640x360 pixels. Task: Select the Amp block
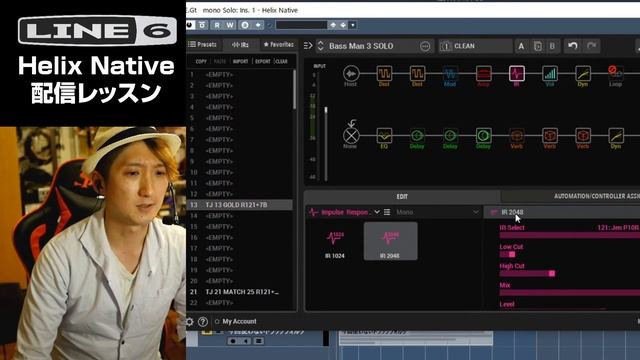[483, 74]
